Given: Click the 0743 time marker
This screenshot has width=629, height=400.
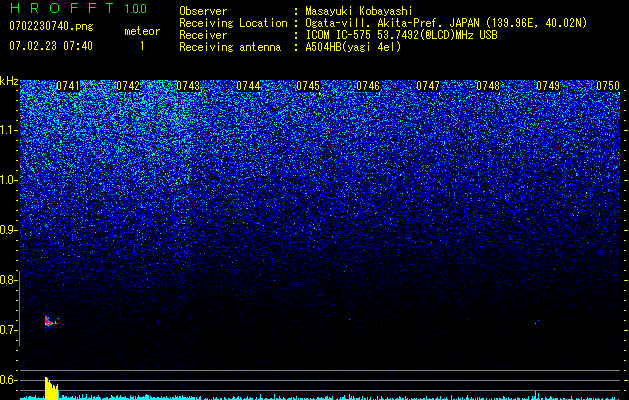Looking at the screenshot, I should 188,86.
